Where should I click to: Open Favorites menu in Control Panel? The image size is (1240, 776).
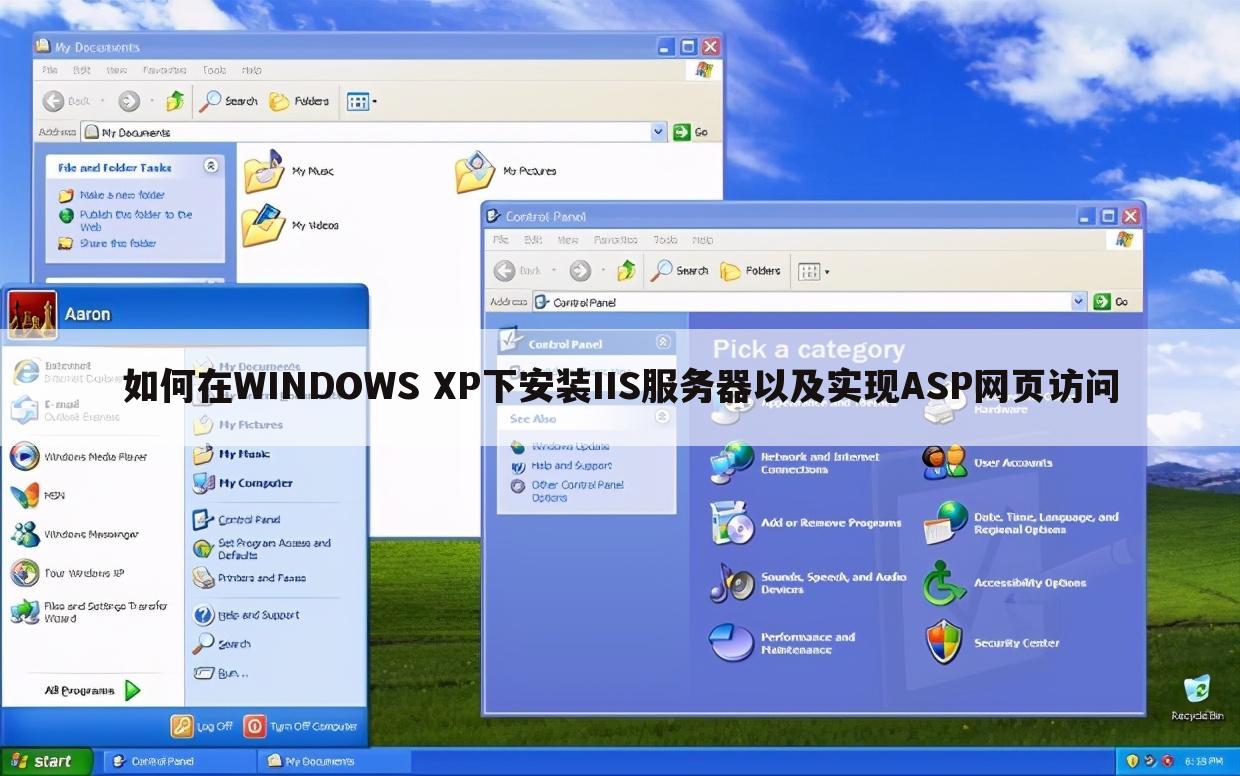[615, 240]
